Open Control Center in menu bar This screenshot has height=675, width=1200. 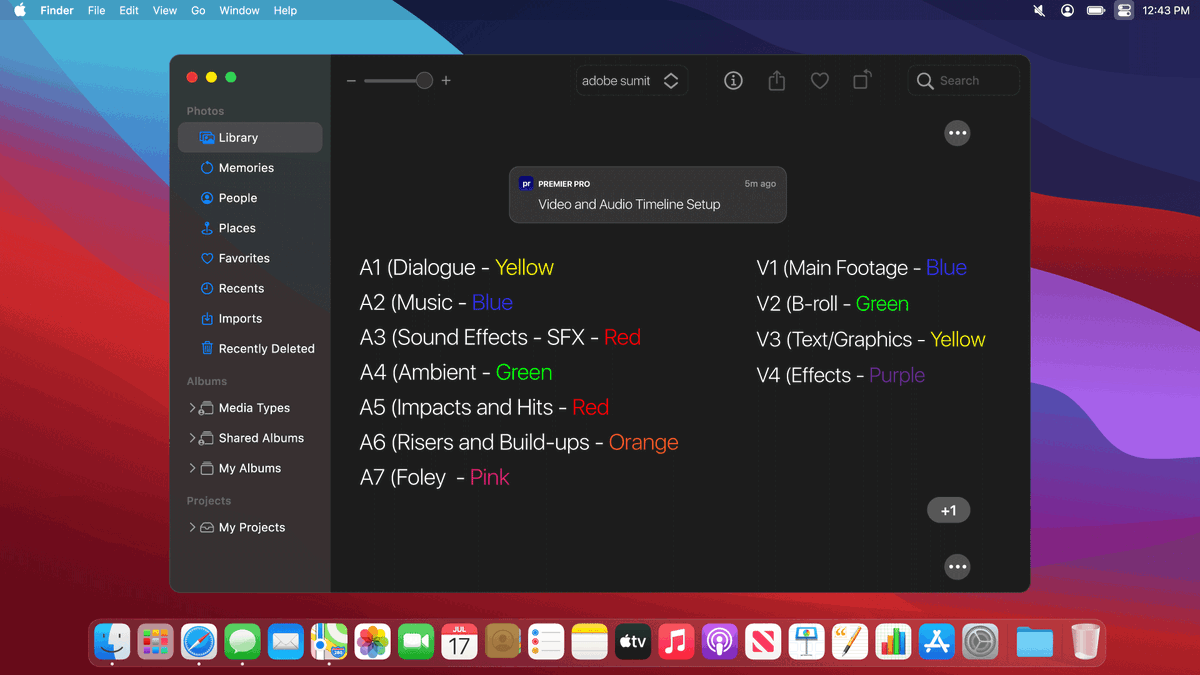pos(1124,10)
